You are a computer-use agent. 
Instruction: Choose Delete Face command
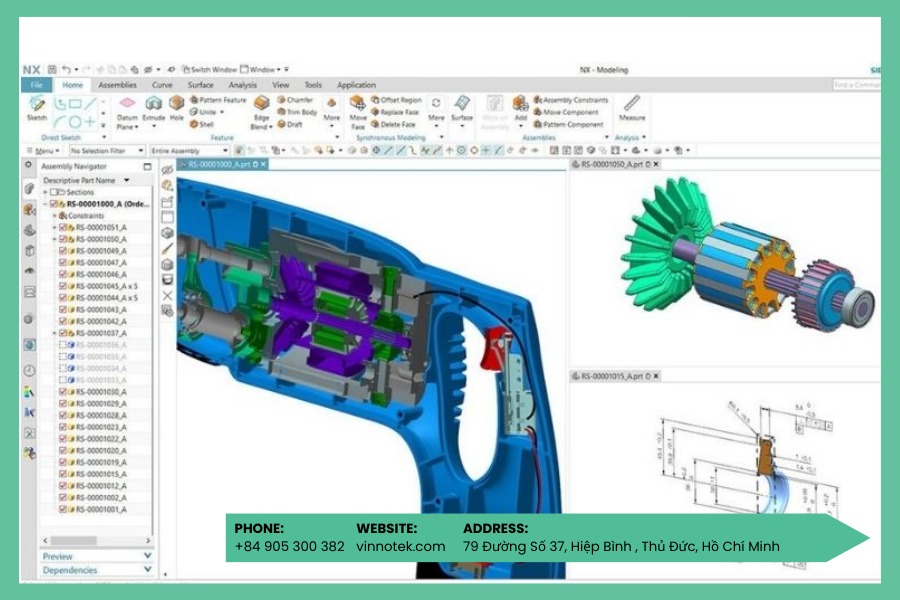tap(393, 124)
